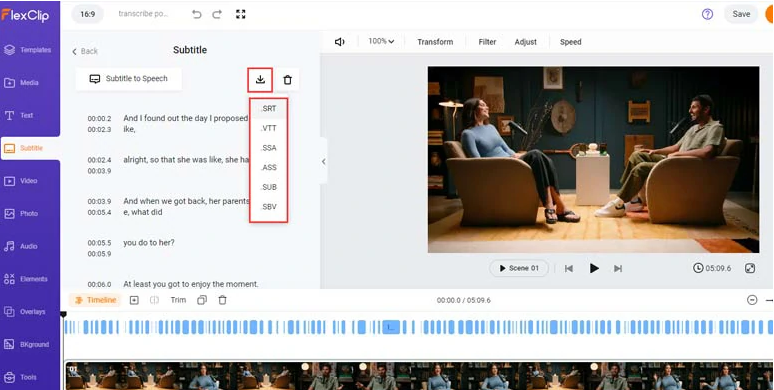The height and width of the screenshot is (390, 774).
Task: Open the help question mark icon
Action: click(707, 14)
